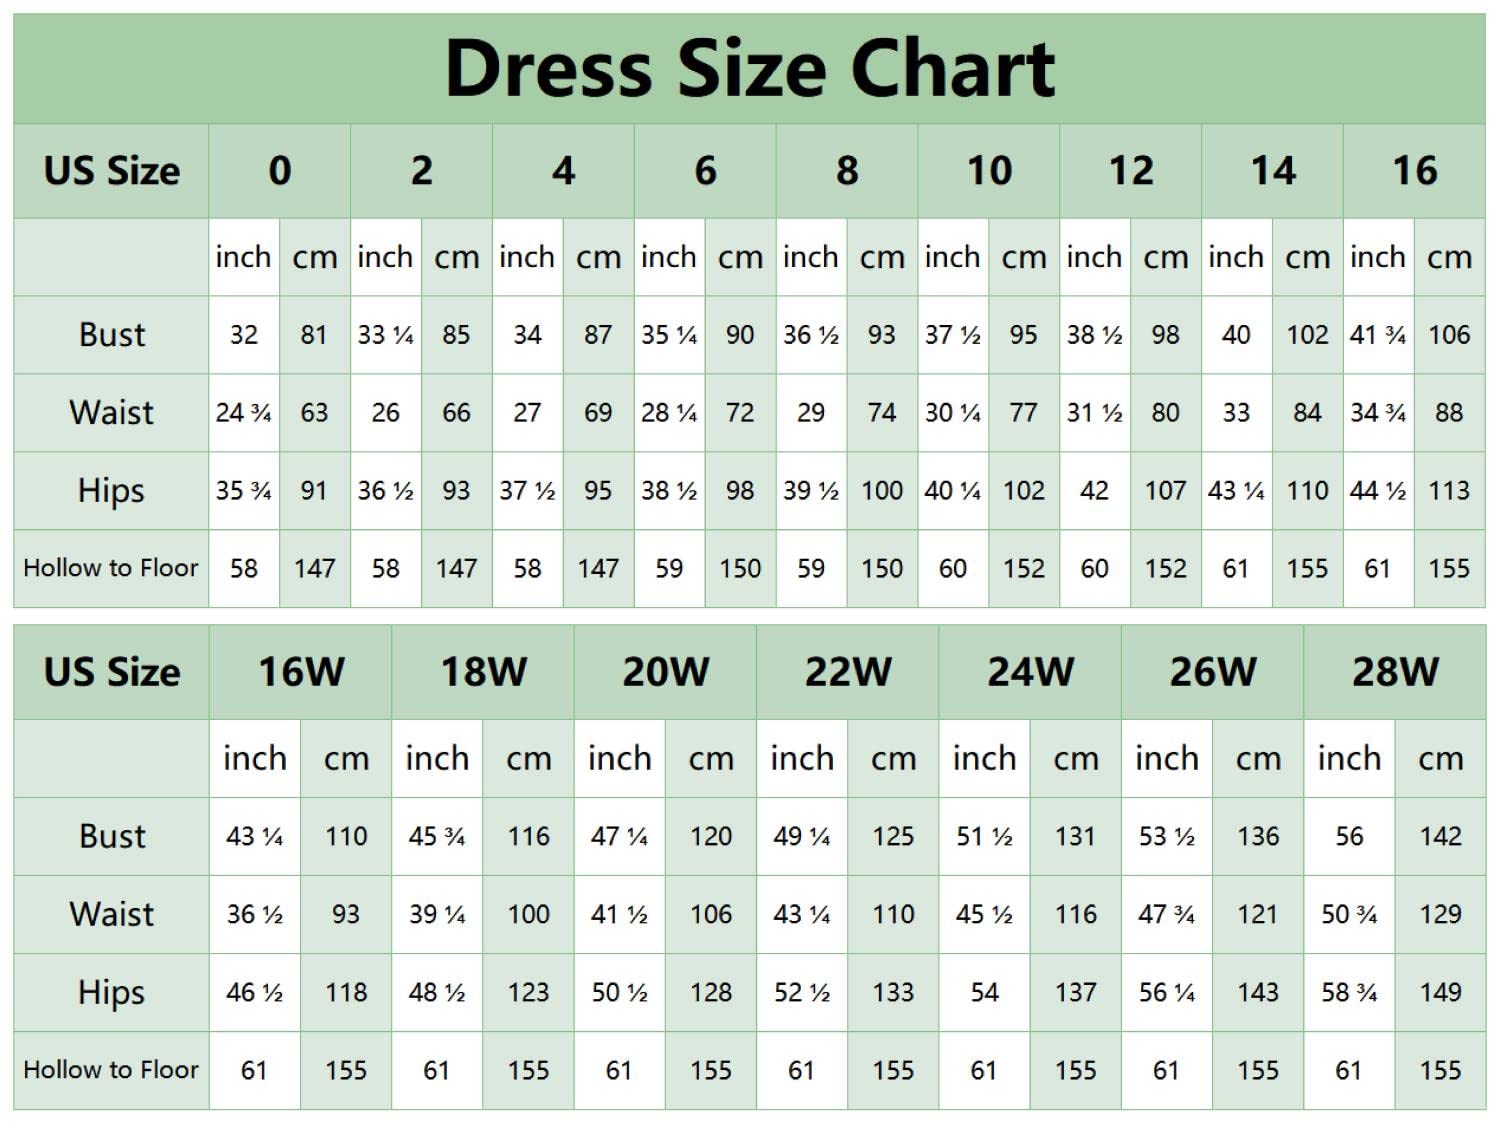Screen dimensions: 1500x1124
Task: Click the Waist row label in bottom table
Action: click(x=112, y=914)
